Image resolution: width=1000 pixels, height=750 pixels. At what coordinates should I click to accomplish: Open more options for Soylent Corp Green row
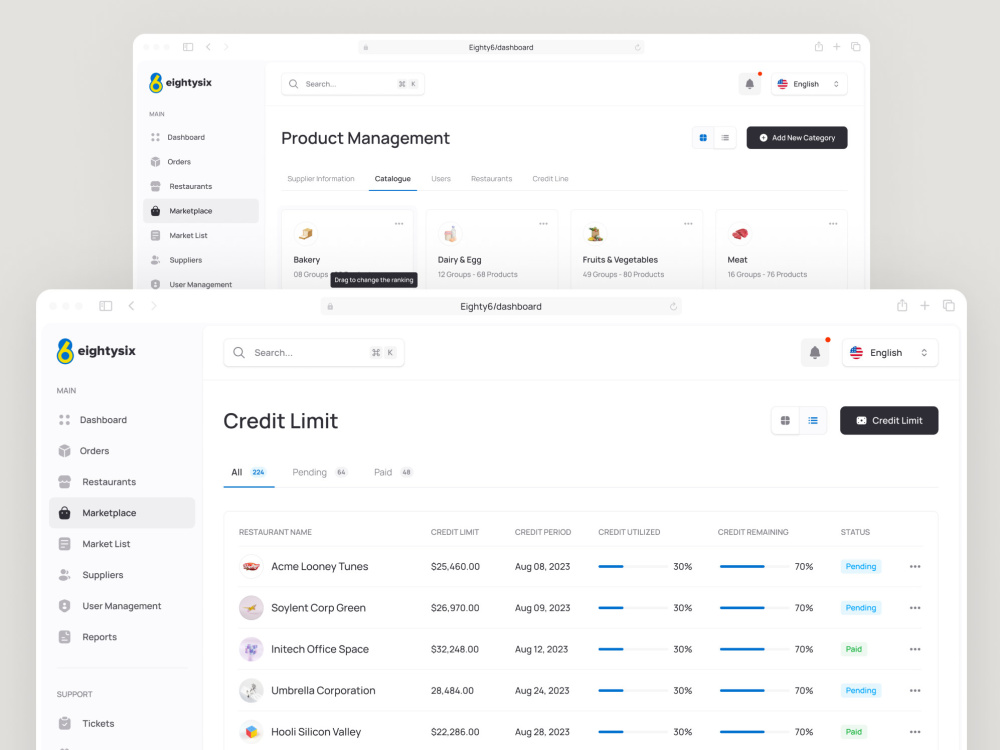pos(915,608)
